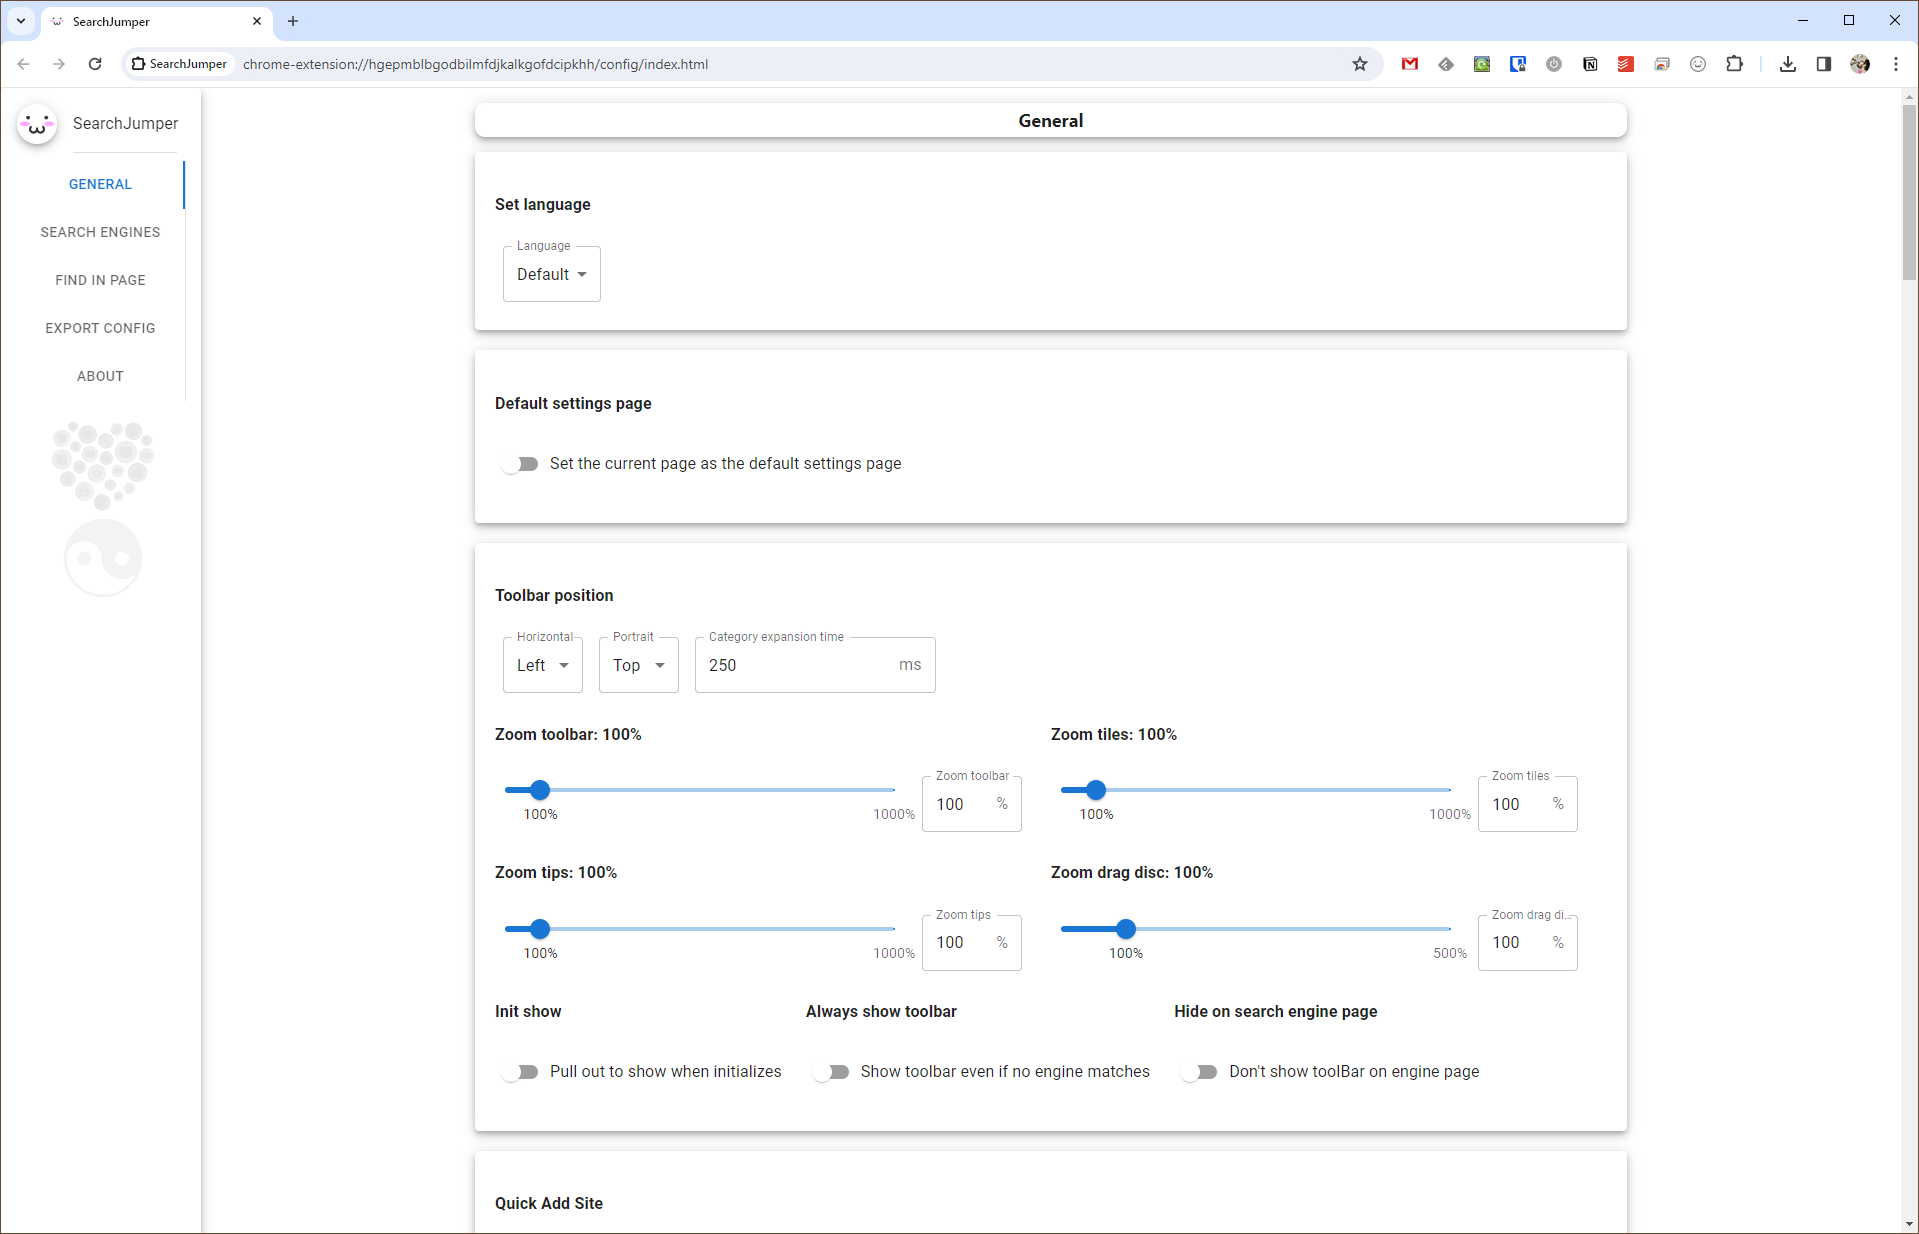Go back using the browser back arrow
Image resolution: width=1919 pixels, height=1234 pixels.
(23, 64)
